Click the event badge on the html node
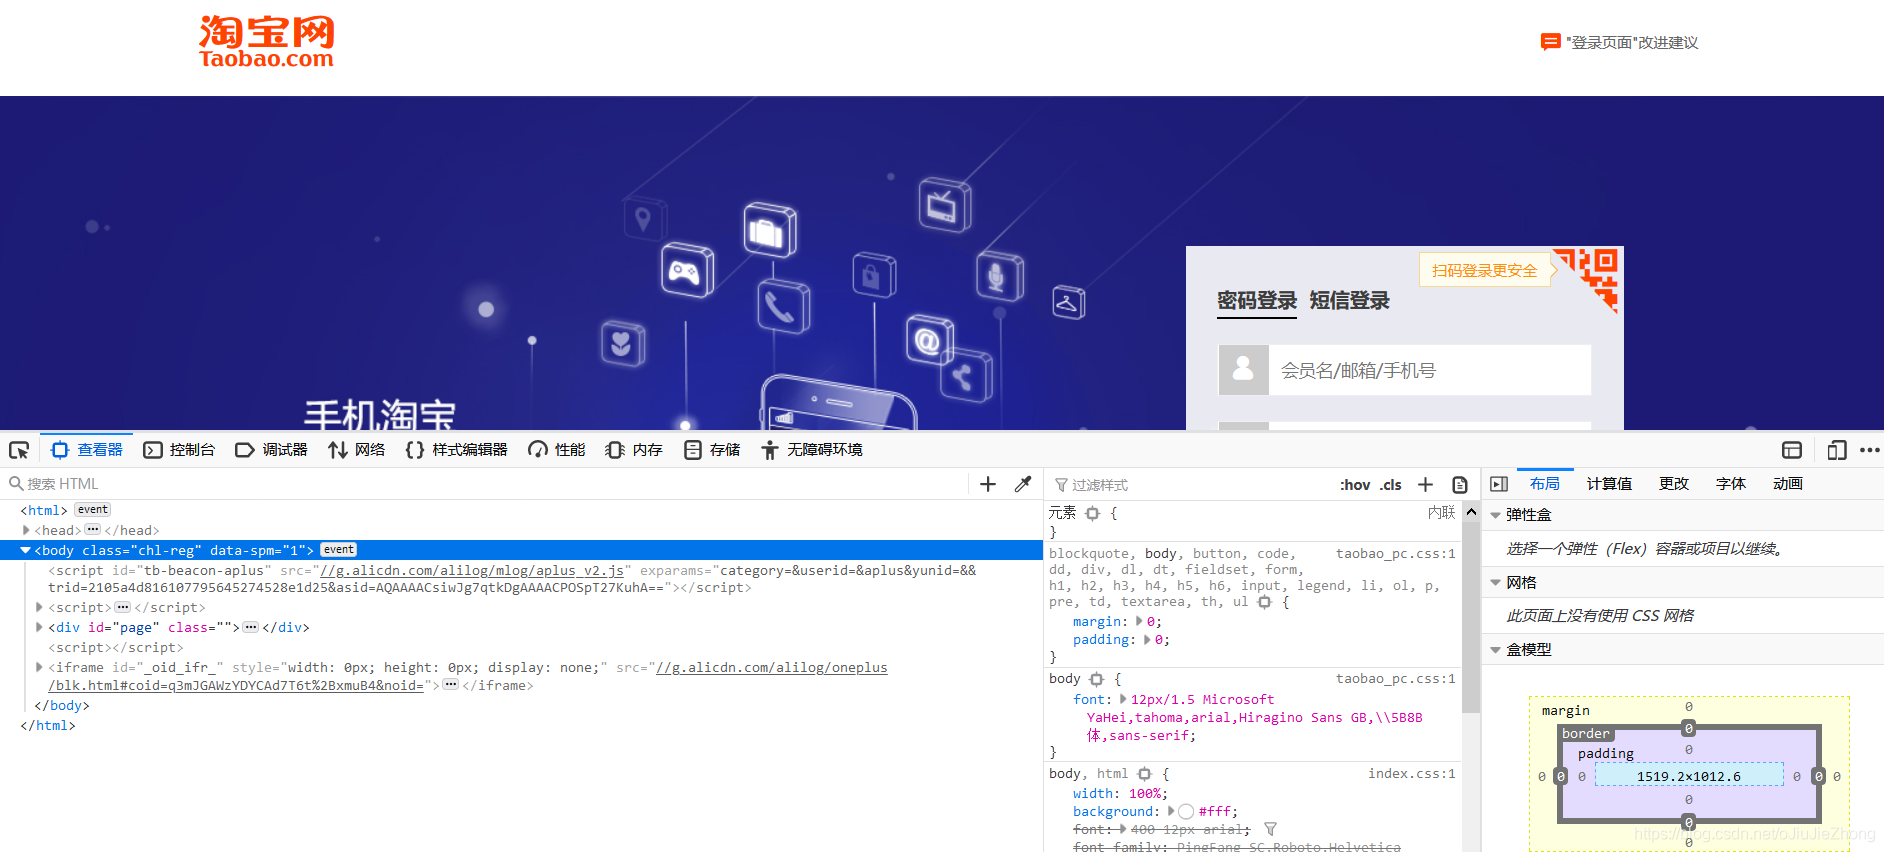This screenshot has height=852, width=1884. point(93,510)
